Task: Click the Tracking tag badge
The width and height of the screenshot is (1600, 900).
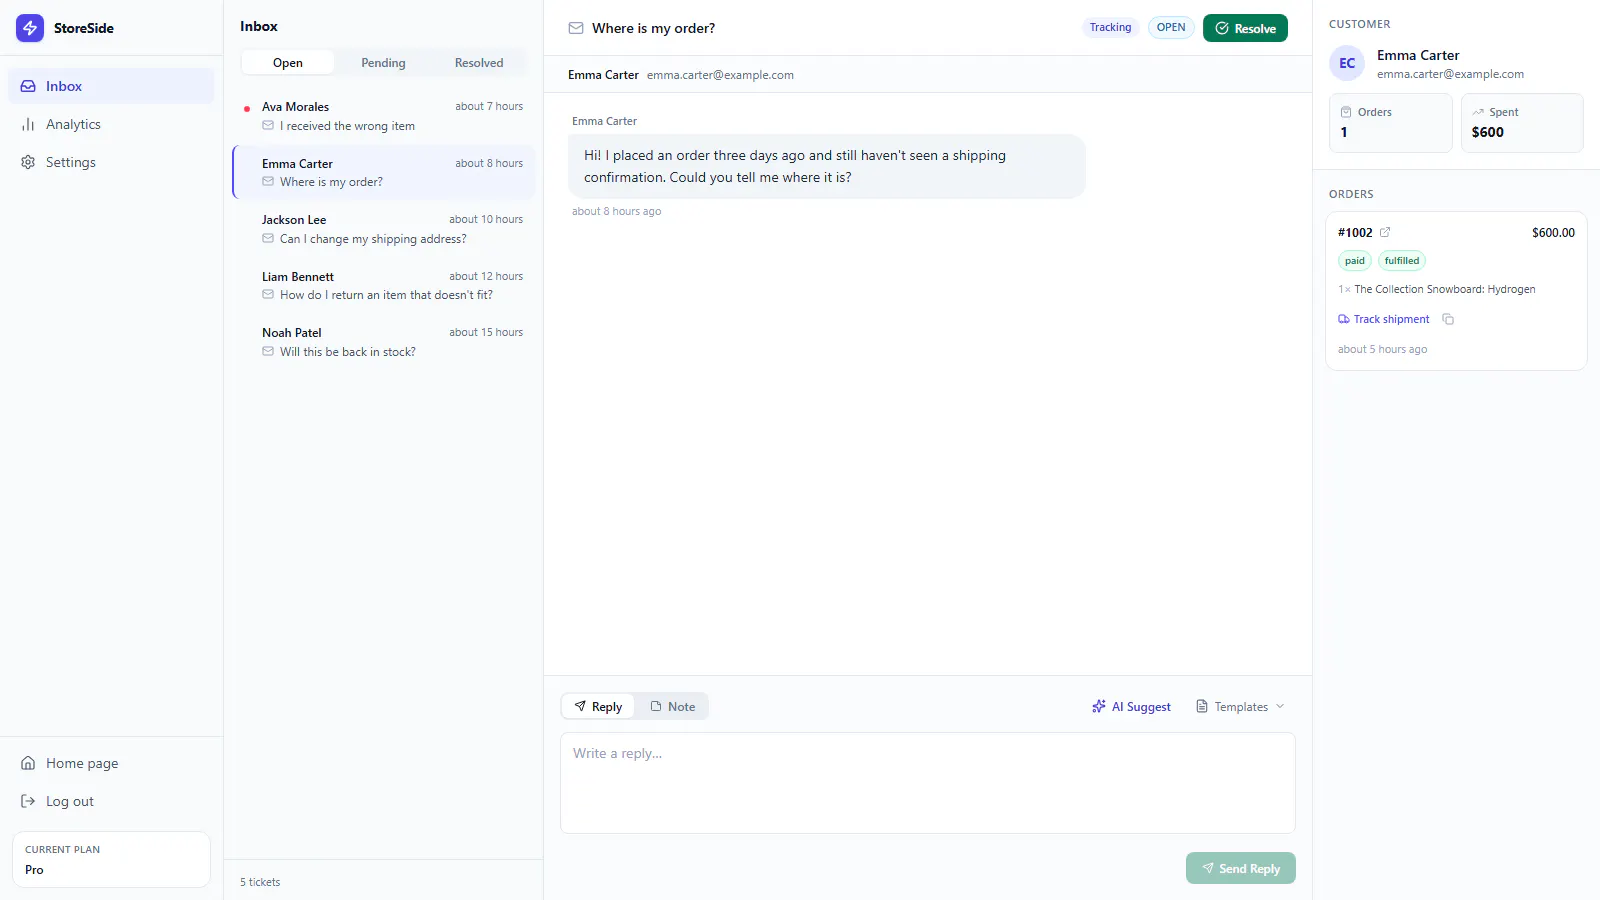Action: point(1110,28)
